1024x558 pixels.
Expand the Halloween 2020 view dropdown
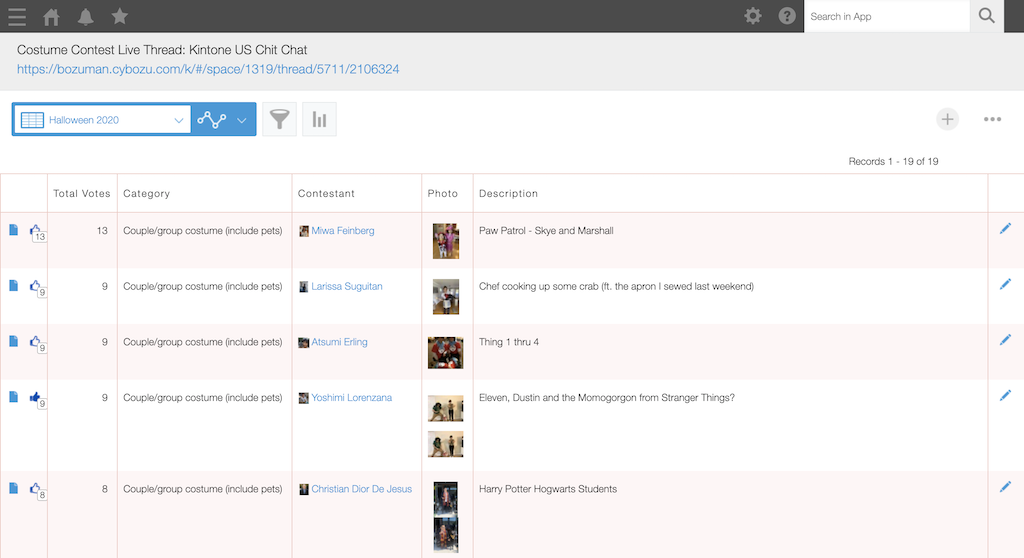pos(179,120)
